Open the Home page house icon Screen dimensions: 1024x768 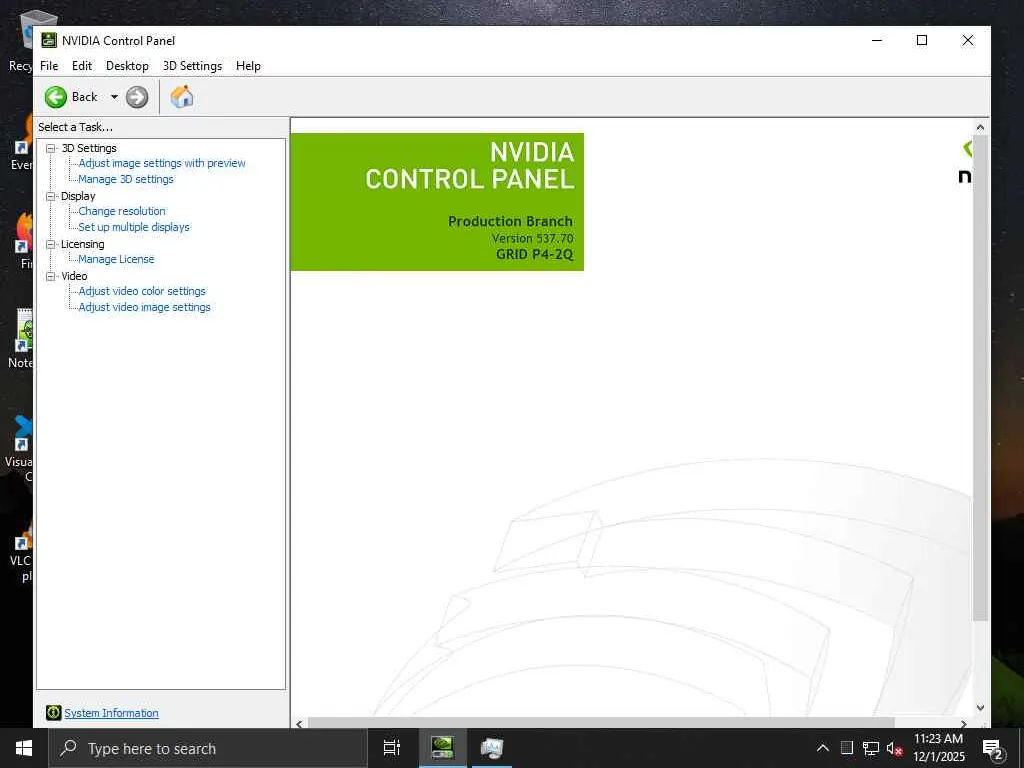182,97
